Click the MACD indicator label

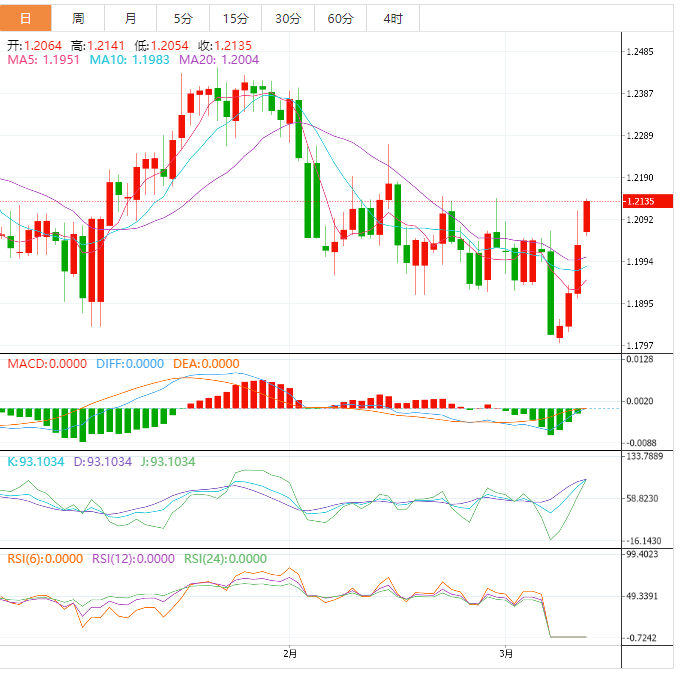tap(47, 364)
